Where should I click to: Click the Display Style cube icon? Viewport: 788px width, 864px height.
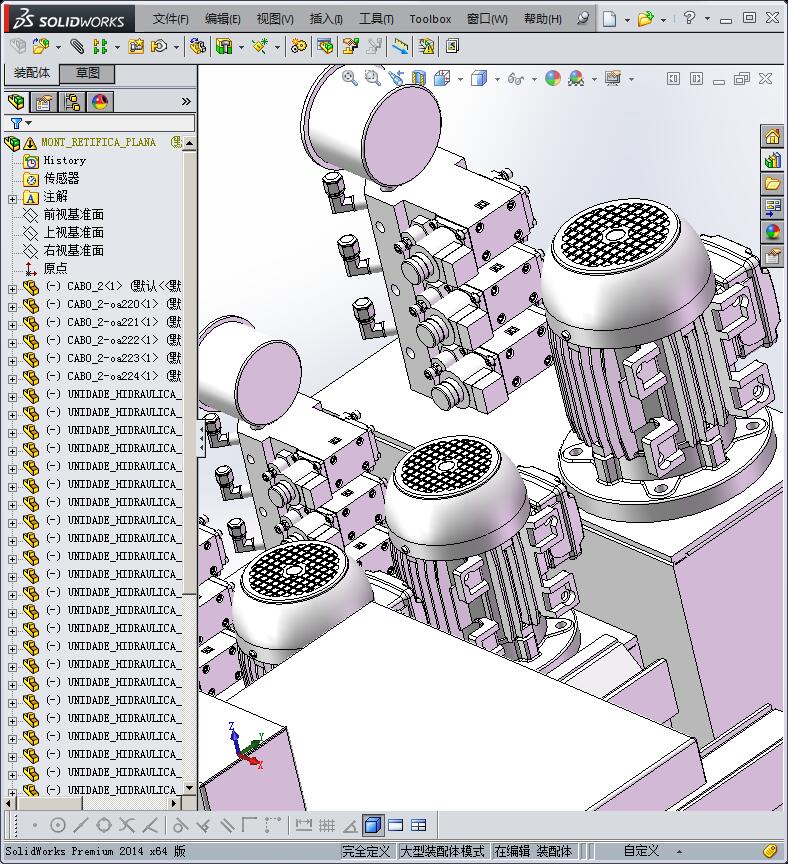click(479, 78)
